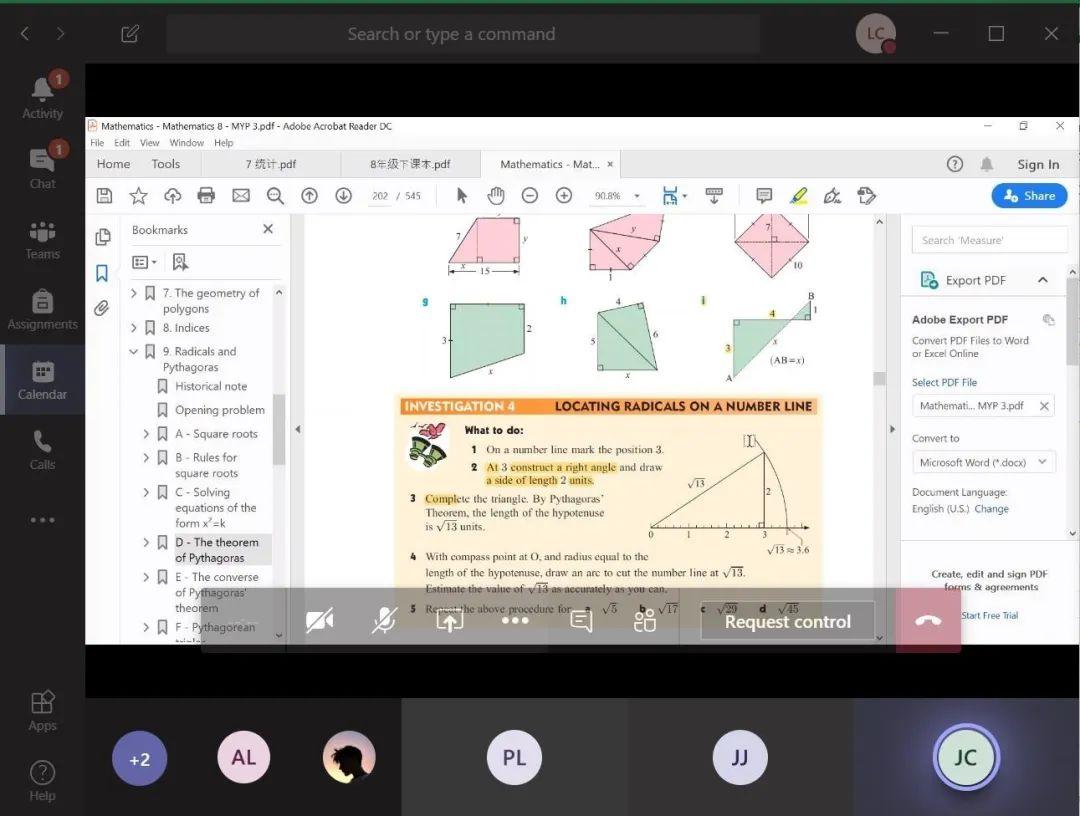
Task: Collapse the Export PDF section
Action: (1042, 280)
